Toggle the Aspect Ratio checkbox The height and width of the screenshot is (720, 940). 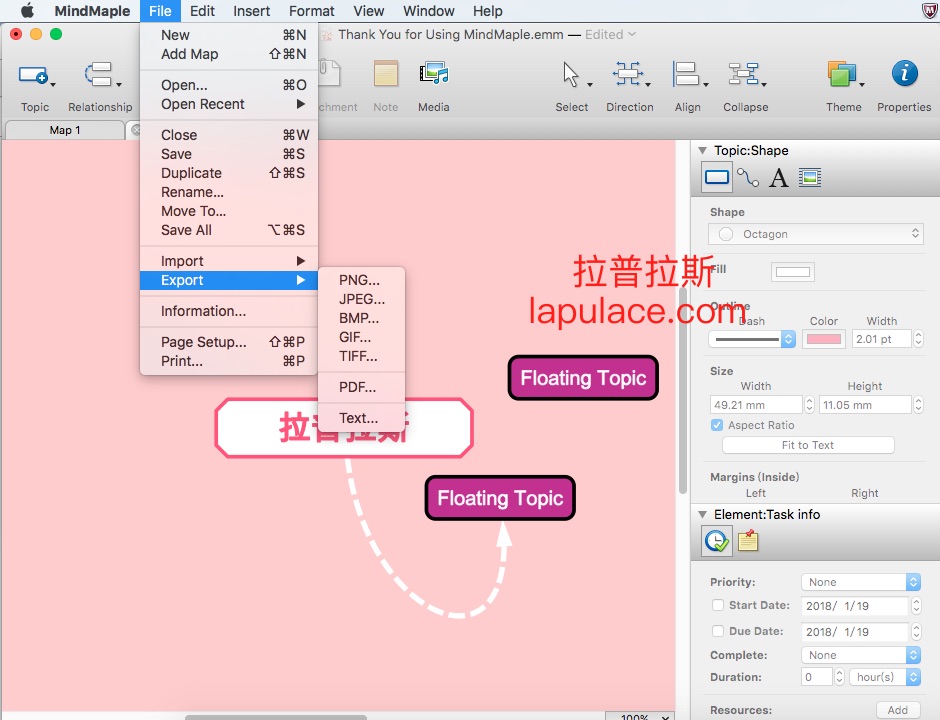[717, 425]
